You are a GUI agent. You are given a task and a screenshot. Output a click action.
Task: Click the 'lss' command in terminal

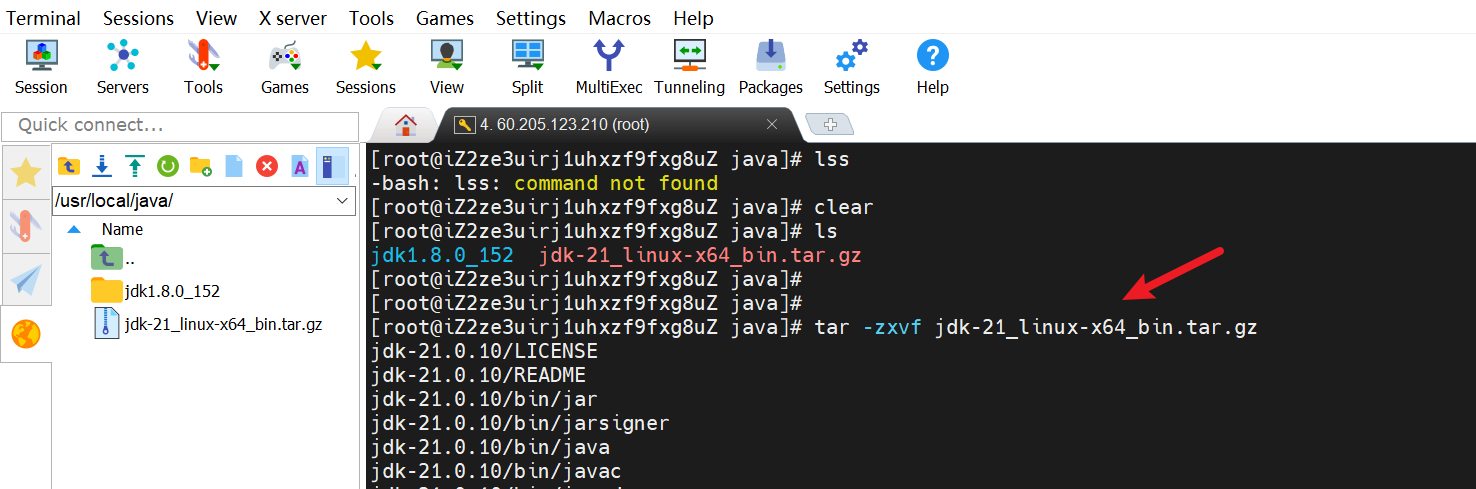point(832,159)
